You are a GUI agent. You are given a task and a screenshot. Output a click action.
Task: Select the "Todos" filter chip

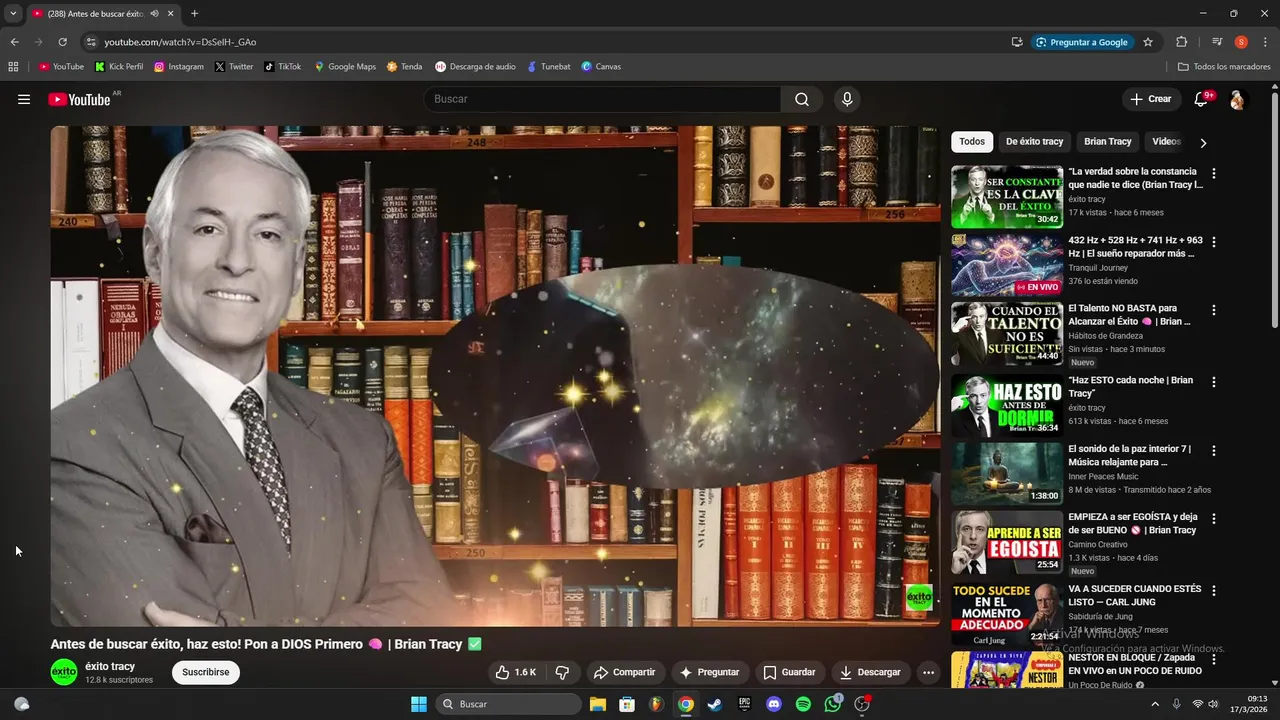[972, 142]
